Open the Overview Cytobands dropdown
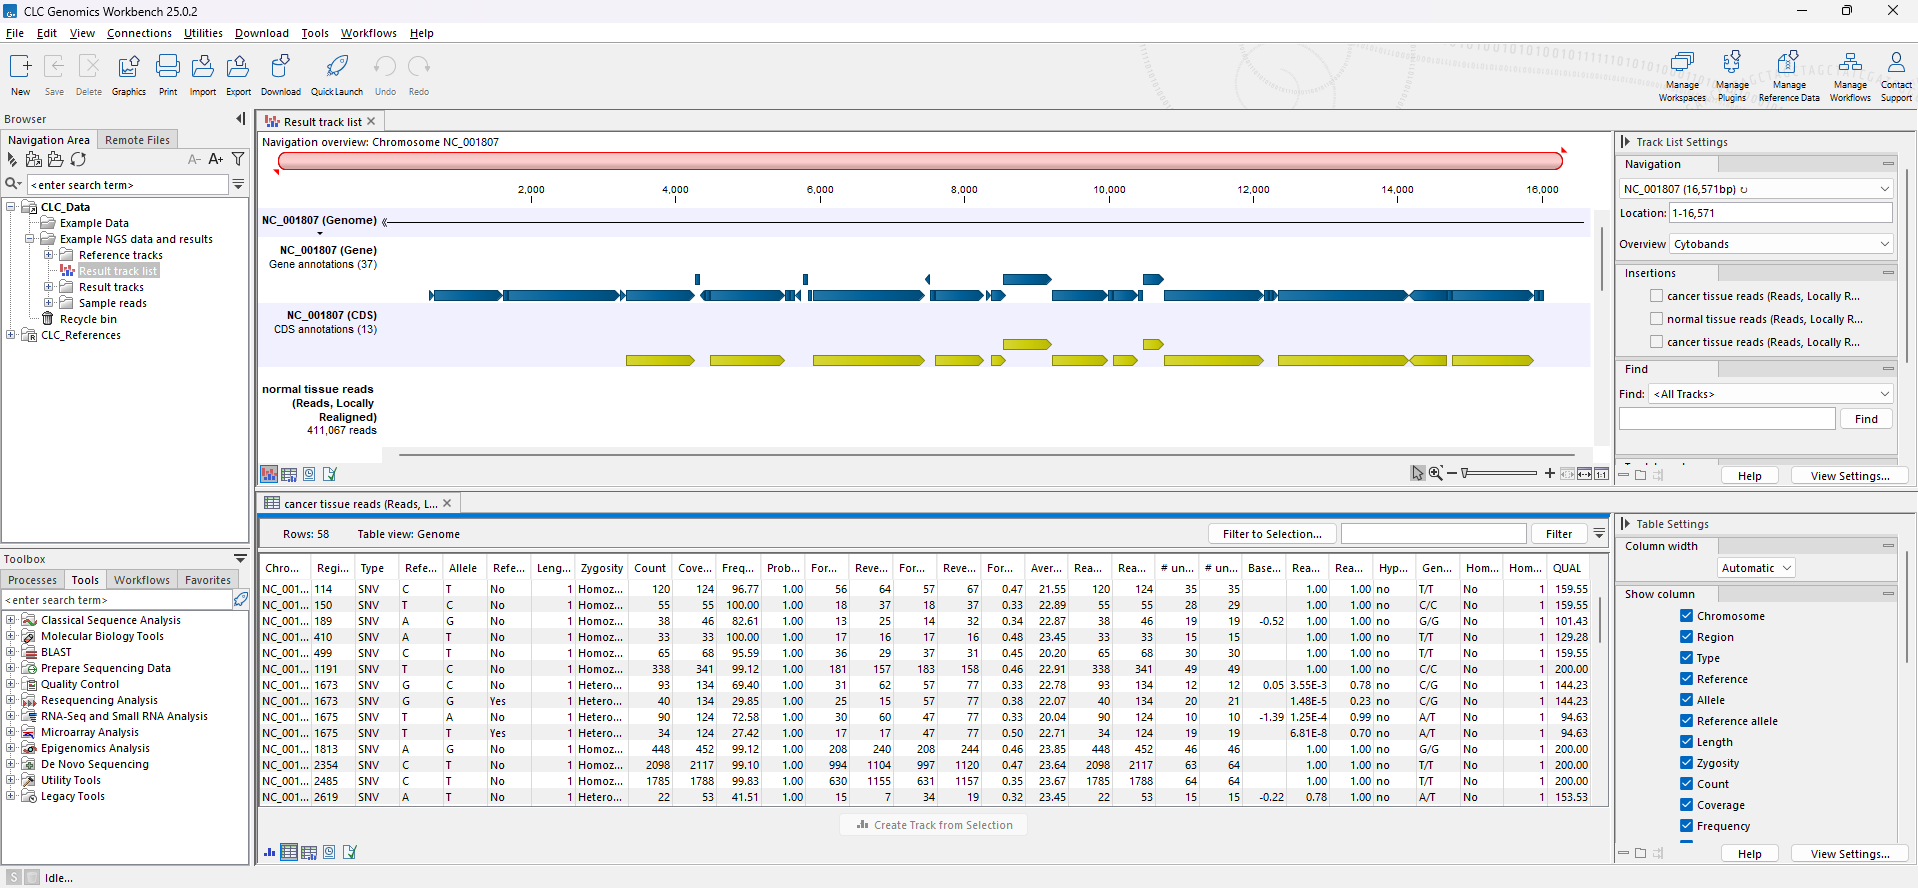 pyautogui.click(x=1782, y=244)
